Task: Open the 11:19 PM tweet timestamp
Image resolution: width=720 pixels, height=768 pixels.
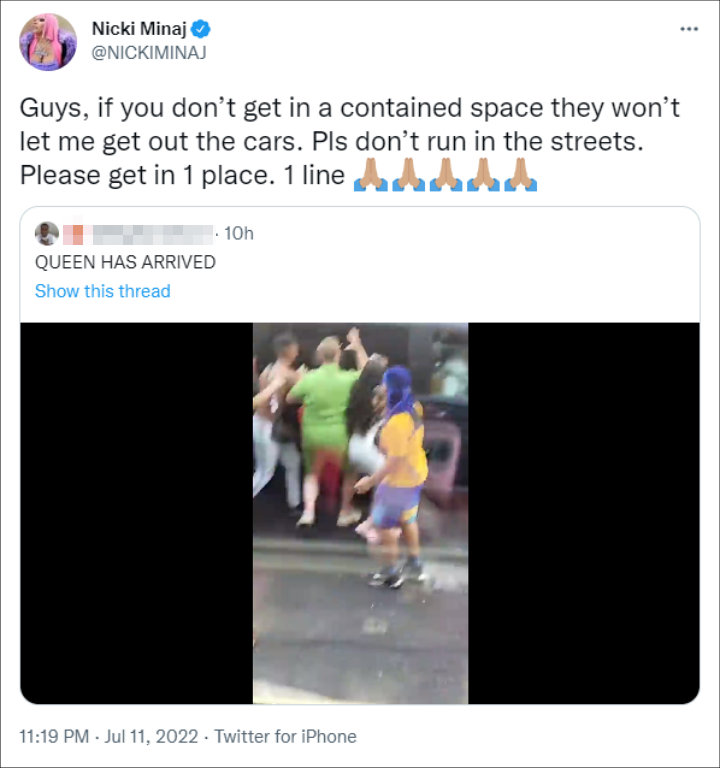Action: point(54,736)
